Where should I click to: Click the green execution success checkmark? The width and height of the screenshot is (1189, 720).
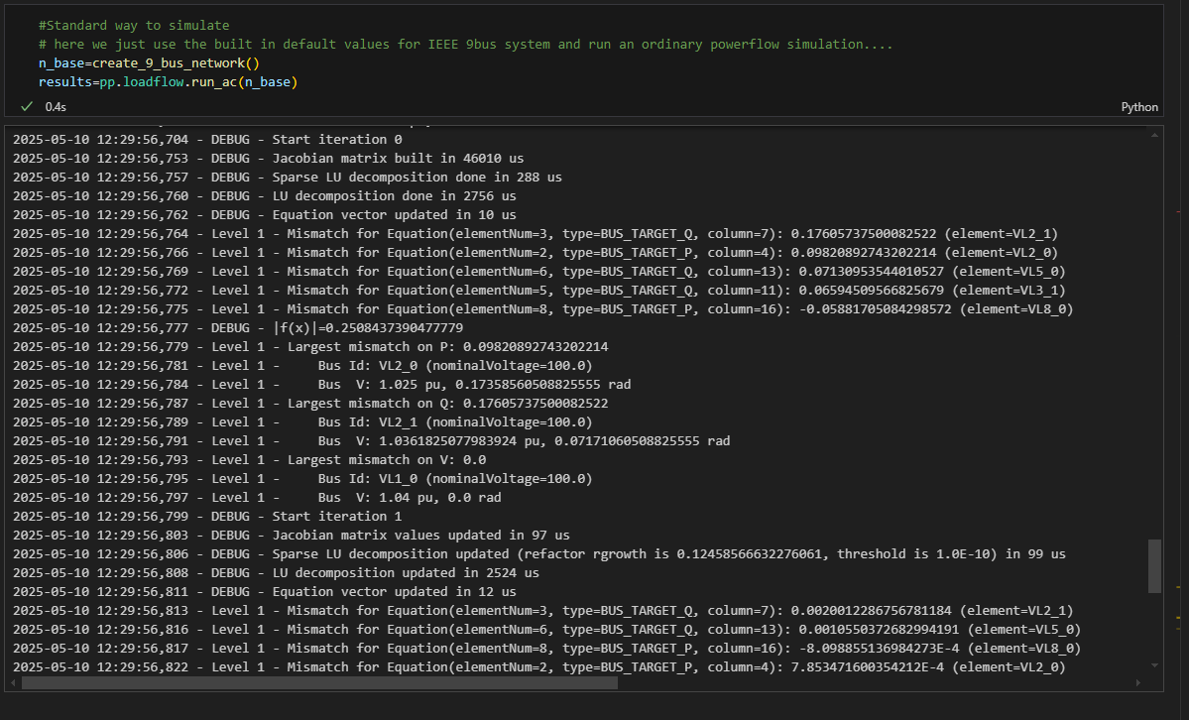pyautogui.click(x=27, y=106)
